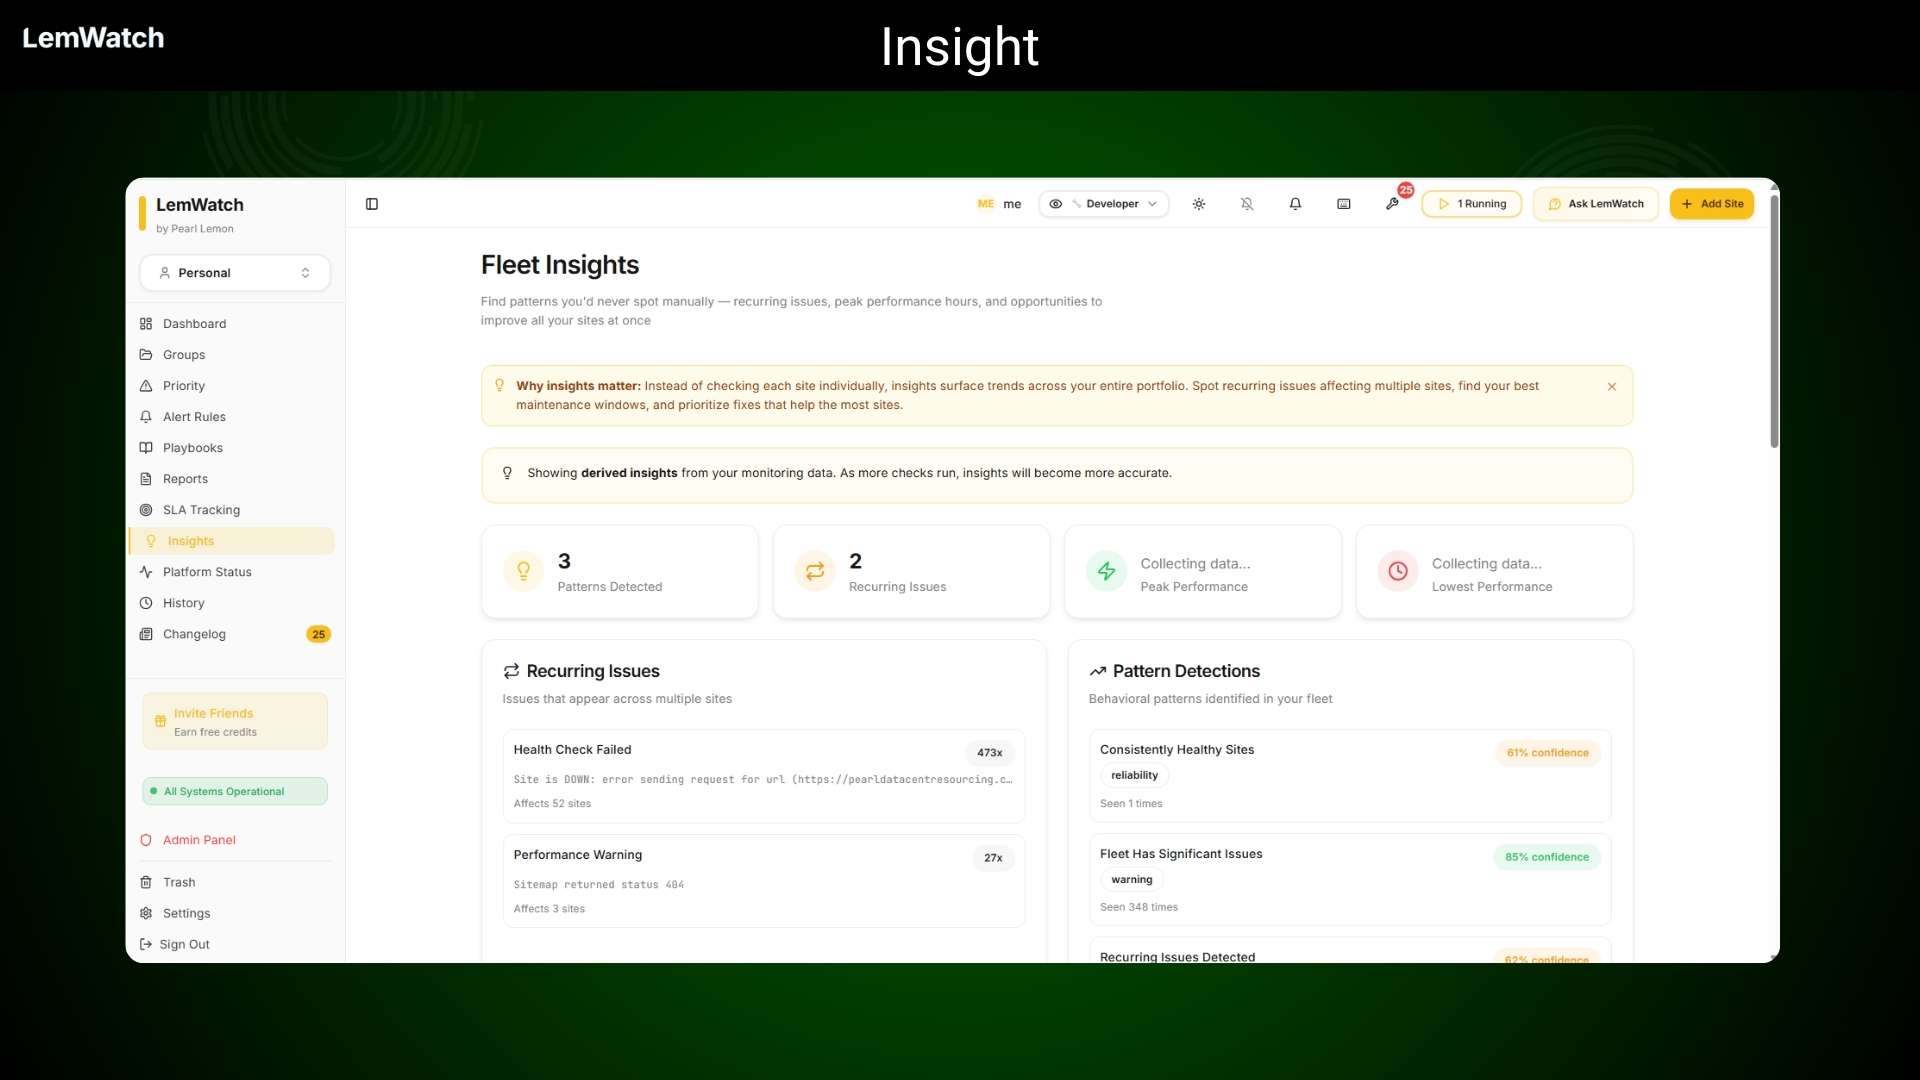Open the Playbooks section

[192, 447]
